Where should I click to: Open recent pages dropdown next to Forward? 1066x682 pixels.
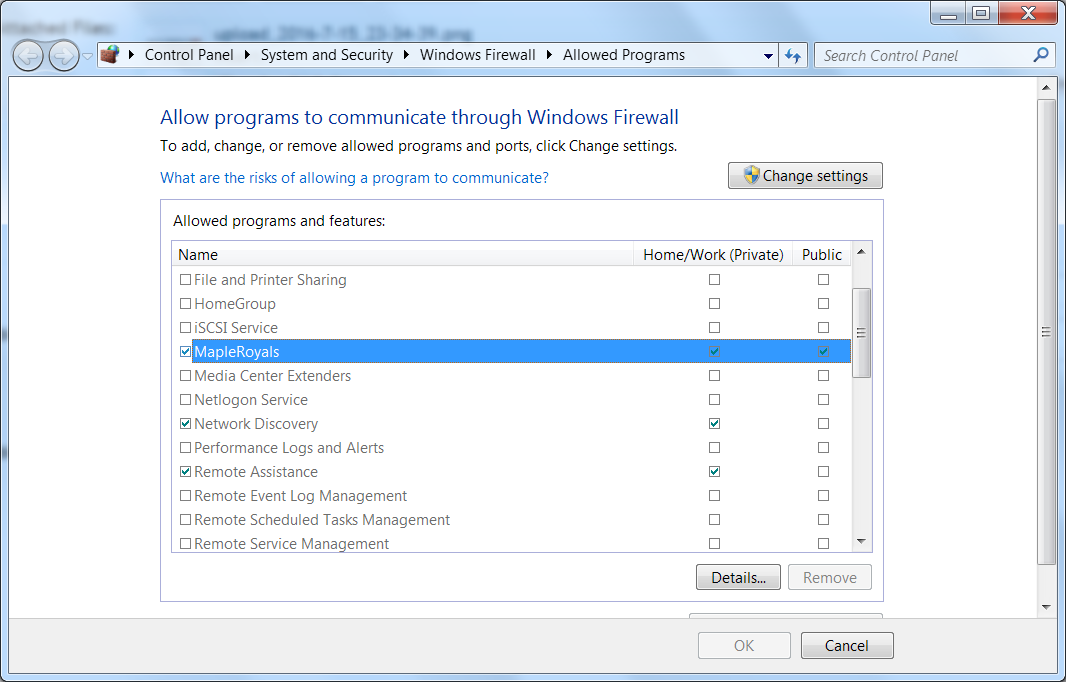[x=87, y=56]
